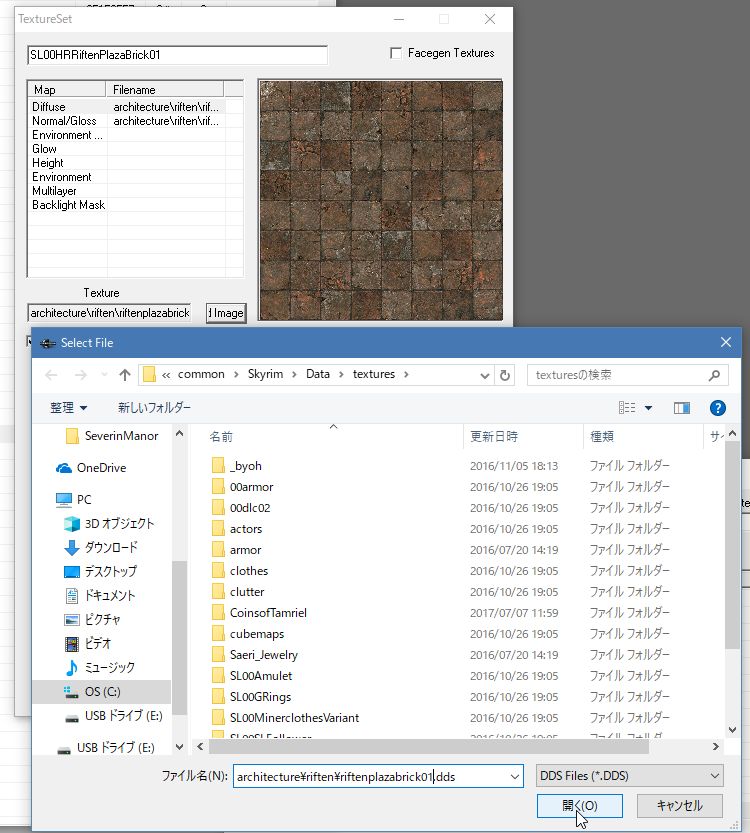The height and width of the screenshot is (833, 750).
Task: Click the Forward arrow in Select File dialog
Action: [x=80, y=375]
